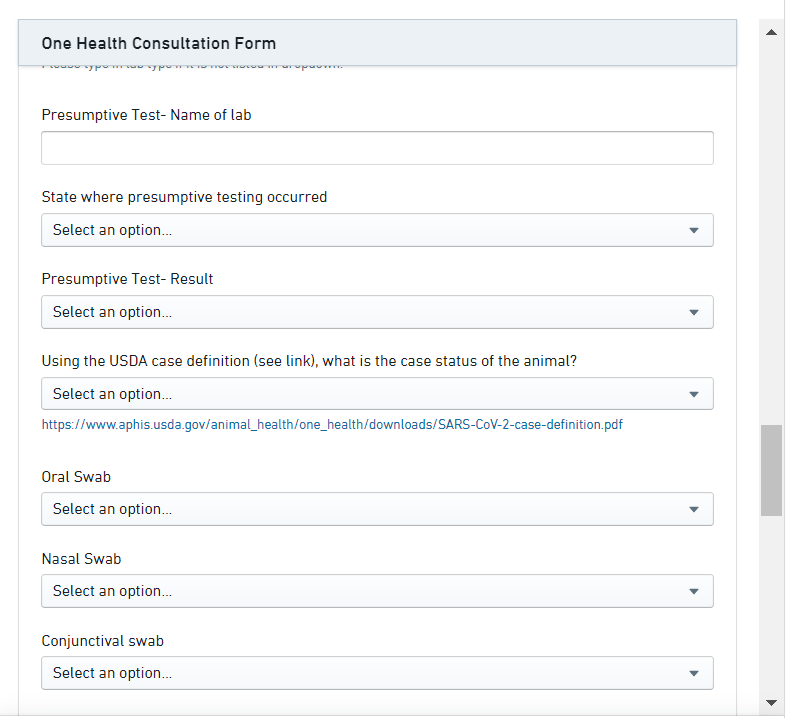This screenshot has width=785, height=718.
Task: Open the USDA case status dropdown
Action: tap(377, 394)
